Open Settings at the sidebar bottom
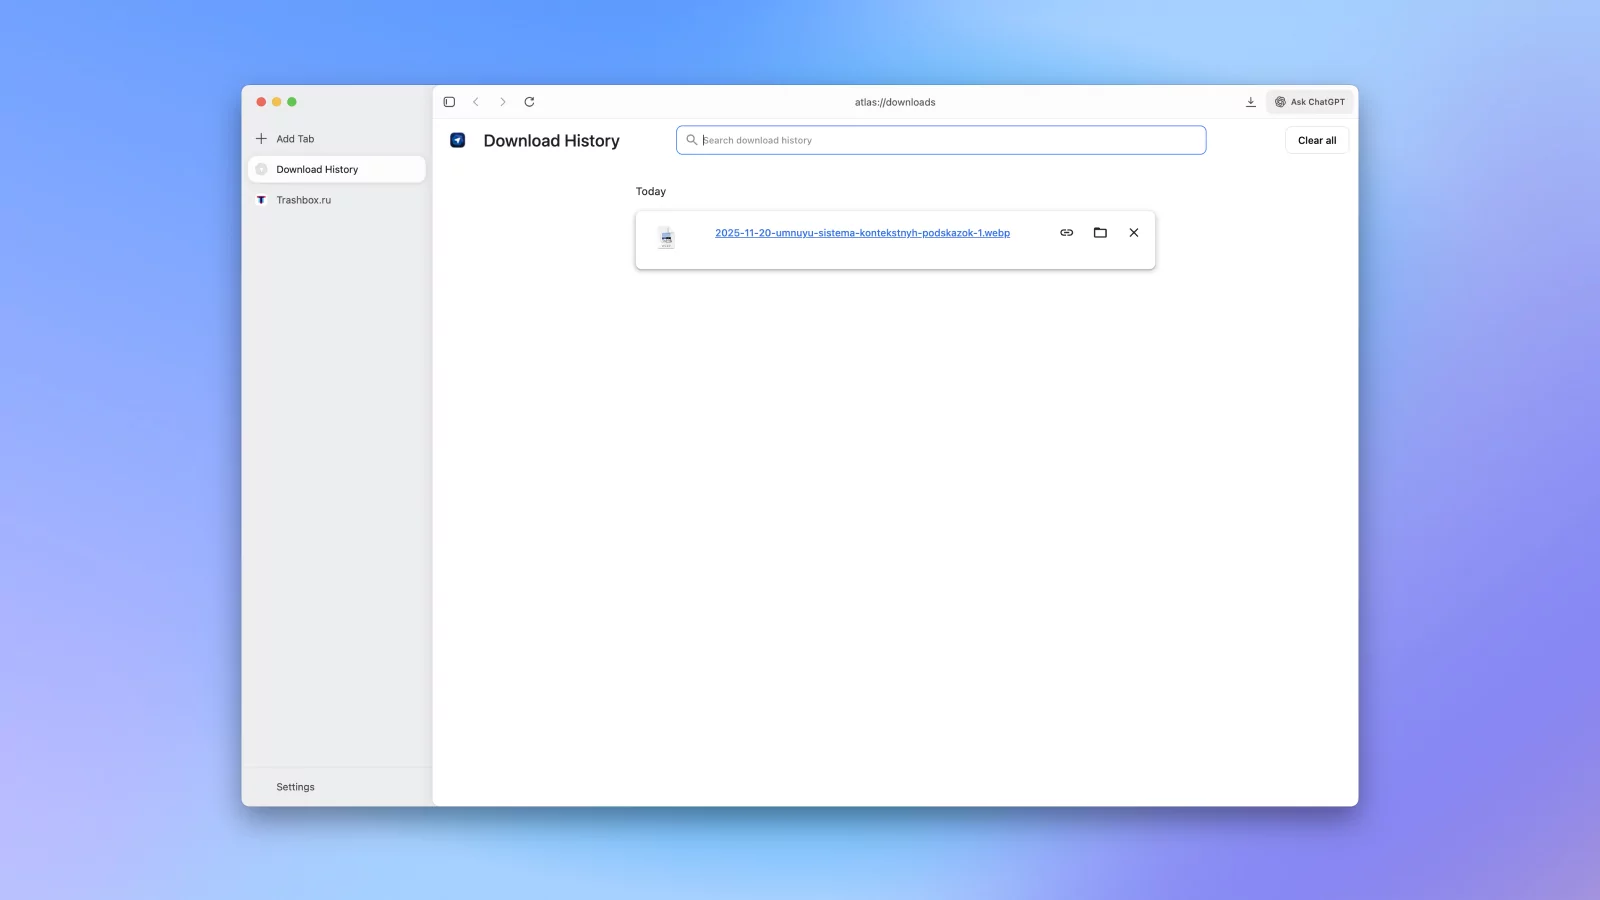The width and height of the screenshot is (1600, 900). [x=295, y=787]
